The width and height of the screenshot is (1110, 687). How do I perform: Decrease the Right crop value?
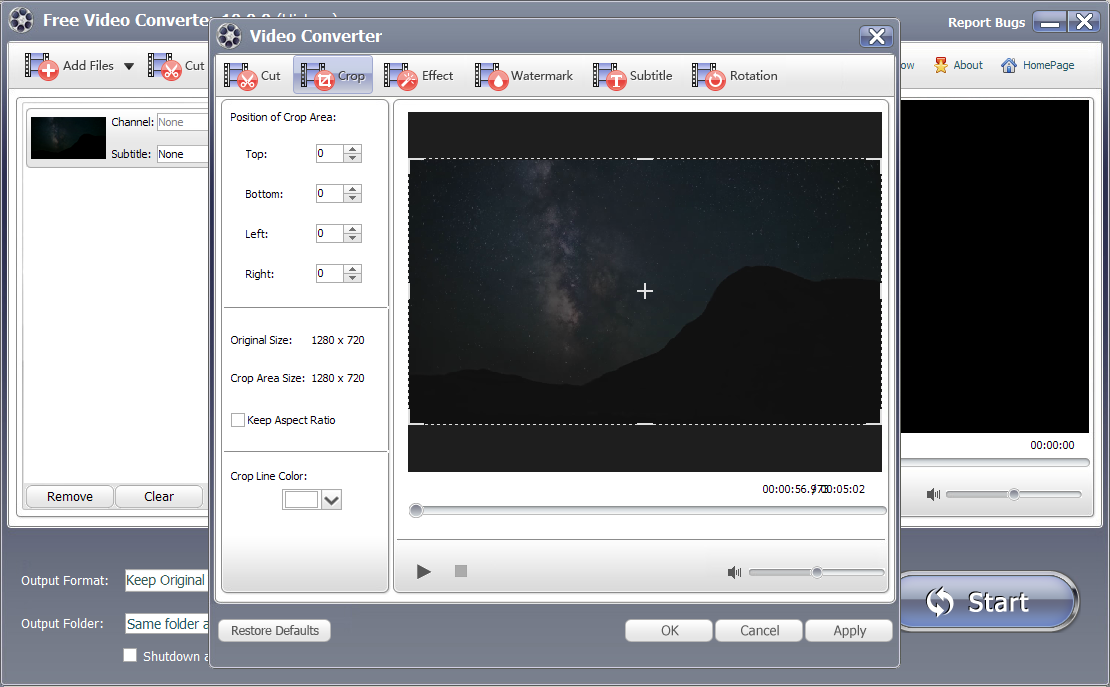[353, 278]
